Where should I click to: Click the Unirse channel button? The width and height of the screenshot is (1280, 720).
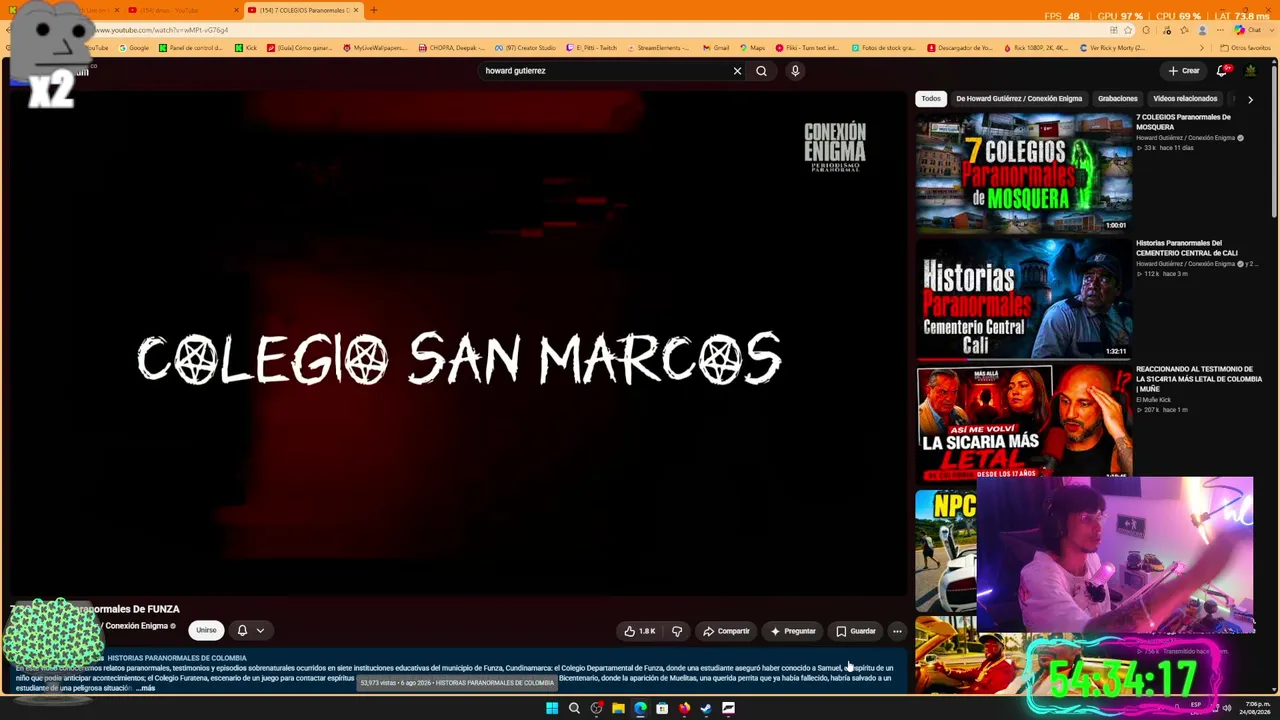coord(206,630)
